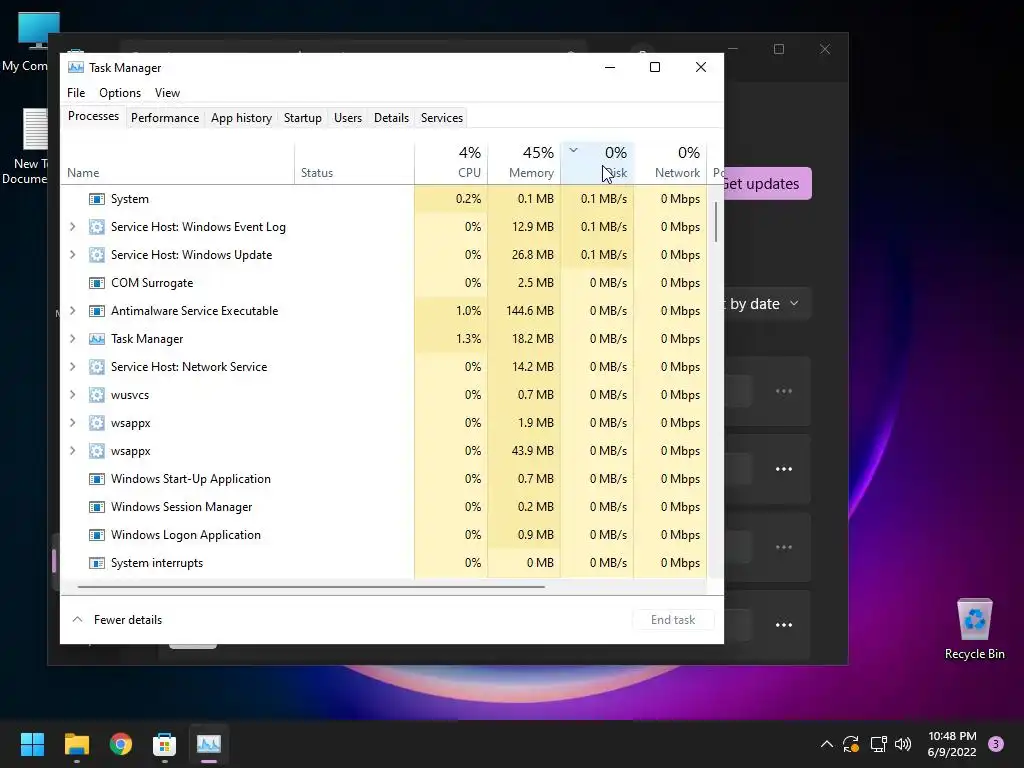Switch to the App history tab
Viewport: 1024px width, 768px height.
click(x=241, y=118)
